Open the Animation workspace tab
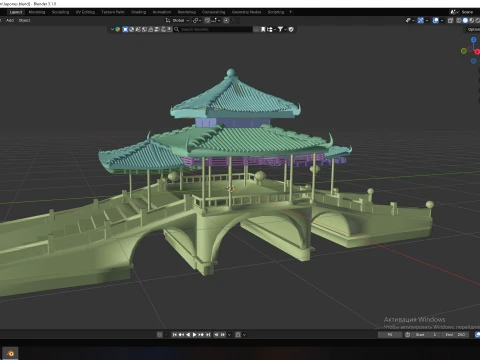The image size is (480, 360). (162, 12)
